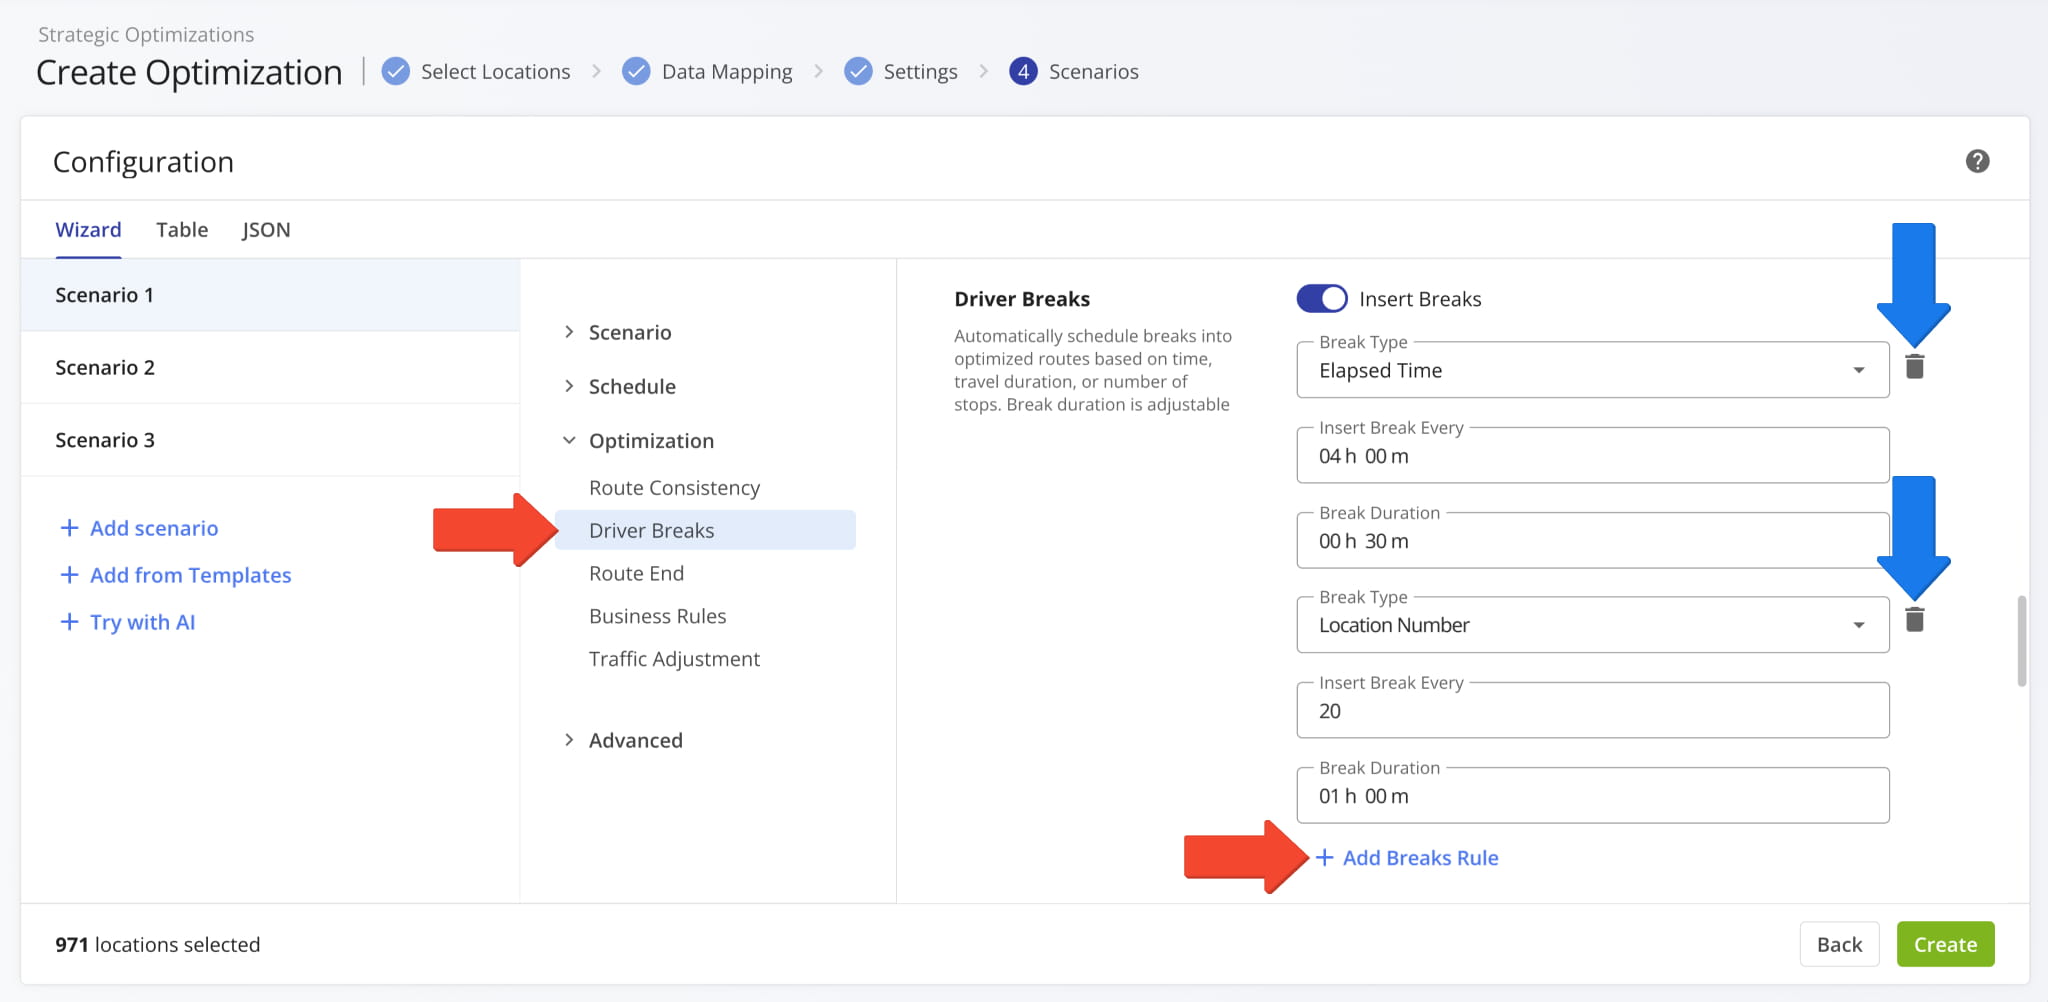Screen dimensions: 2048x1002
Task: Switch to the Table tab
Action: [182, 230]
